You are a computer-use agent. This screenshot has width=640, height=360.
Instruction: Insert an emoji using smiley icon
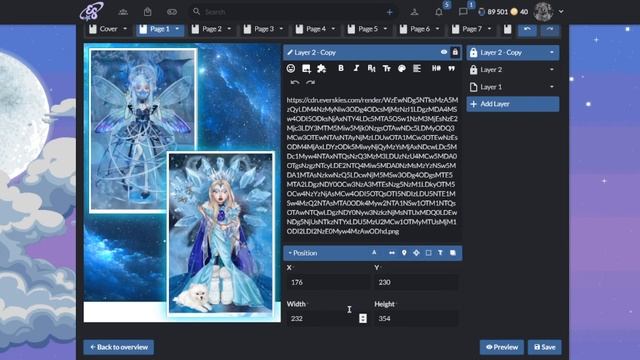pos(291,69)
